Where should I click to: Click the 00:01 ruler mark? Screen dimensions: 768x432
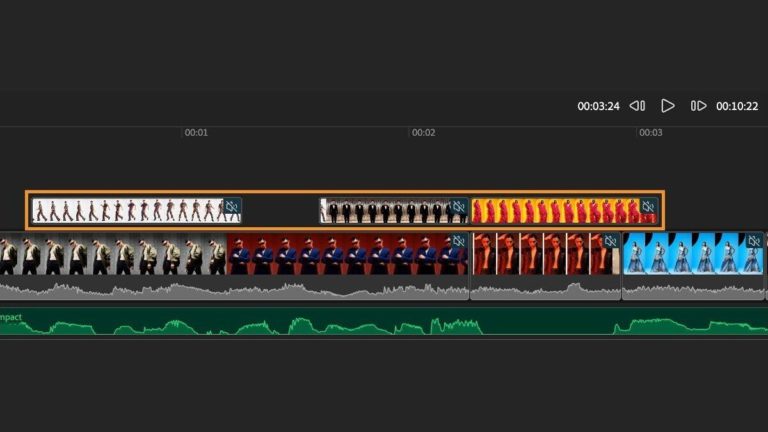point(196,133)
